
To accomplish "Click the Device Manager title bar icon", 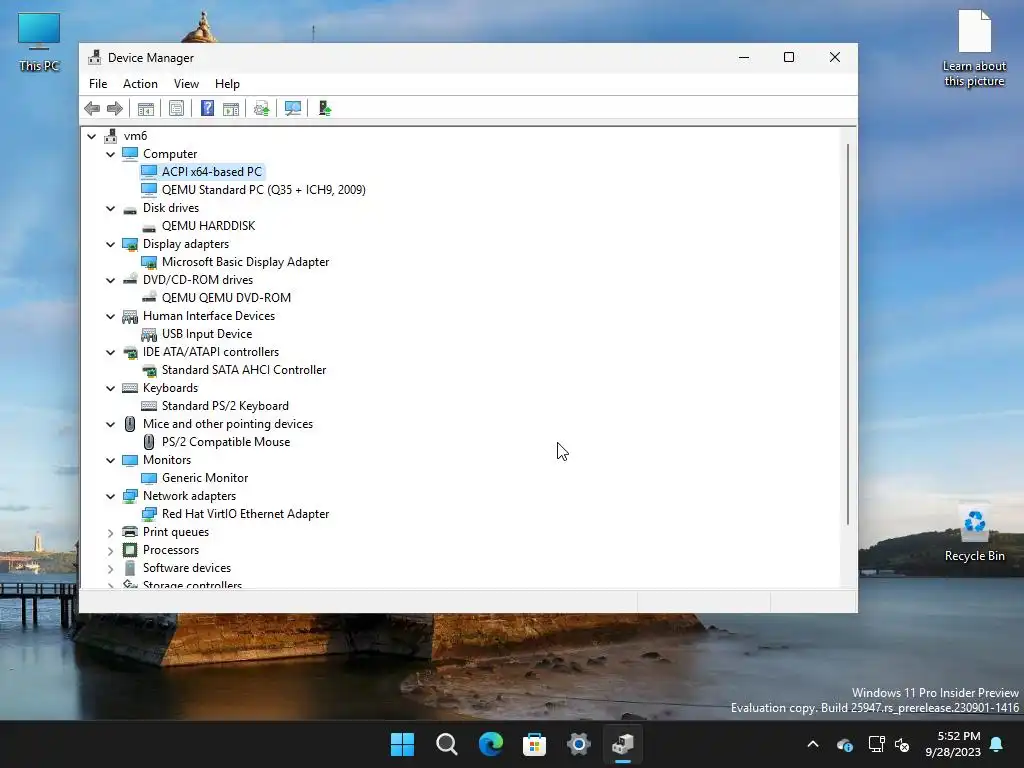I will (95, 57).
